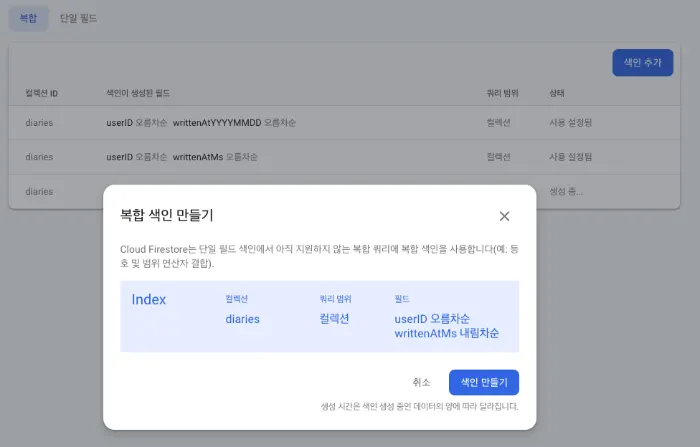Viewport: 700px width, 447px height.
Task: Click the 생성 중... status text
Action: (566, 192)
